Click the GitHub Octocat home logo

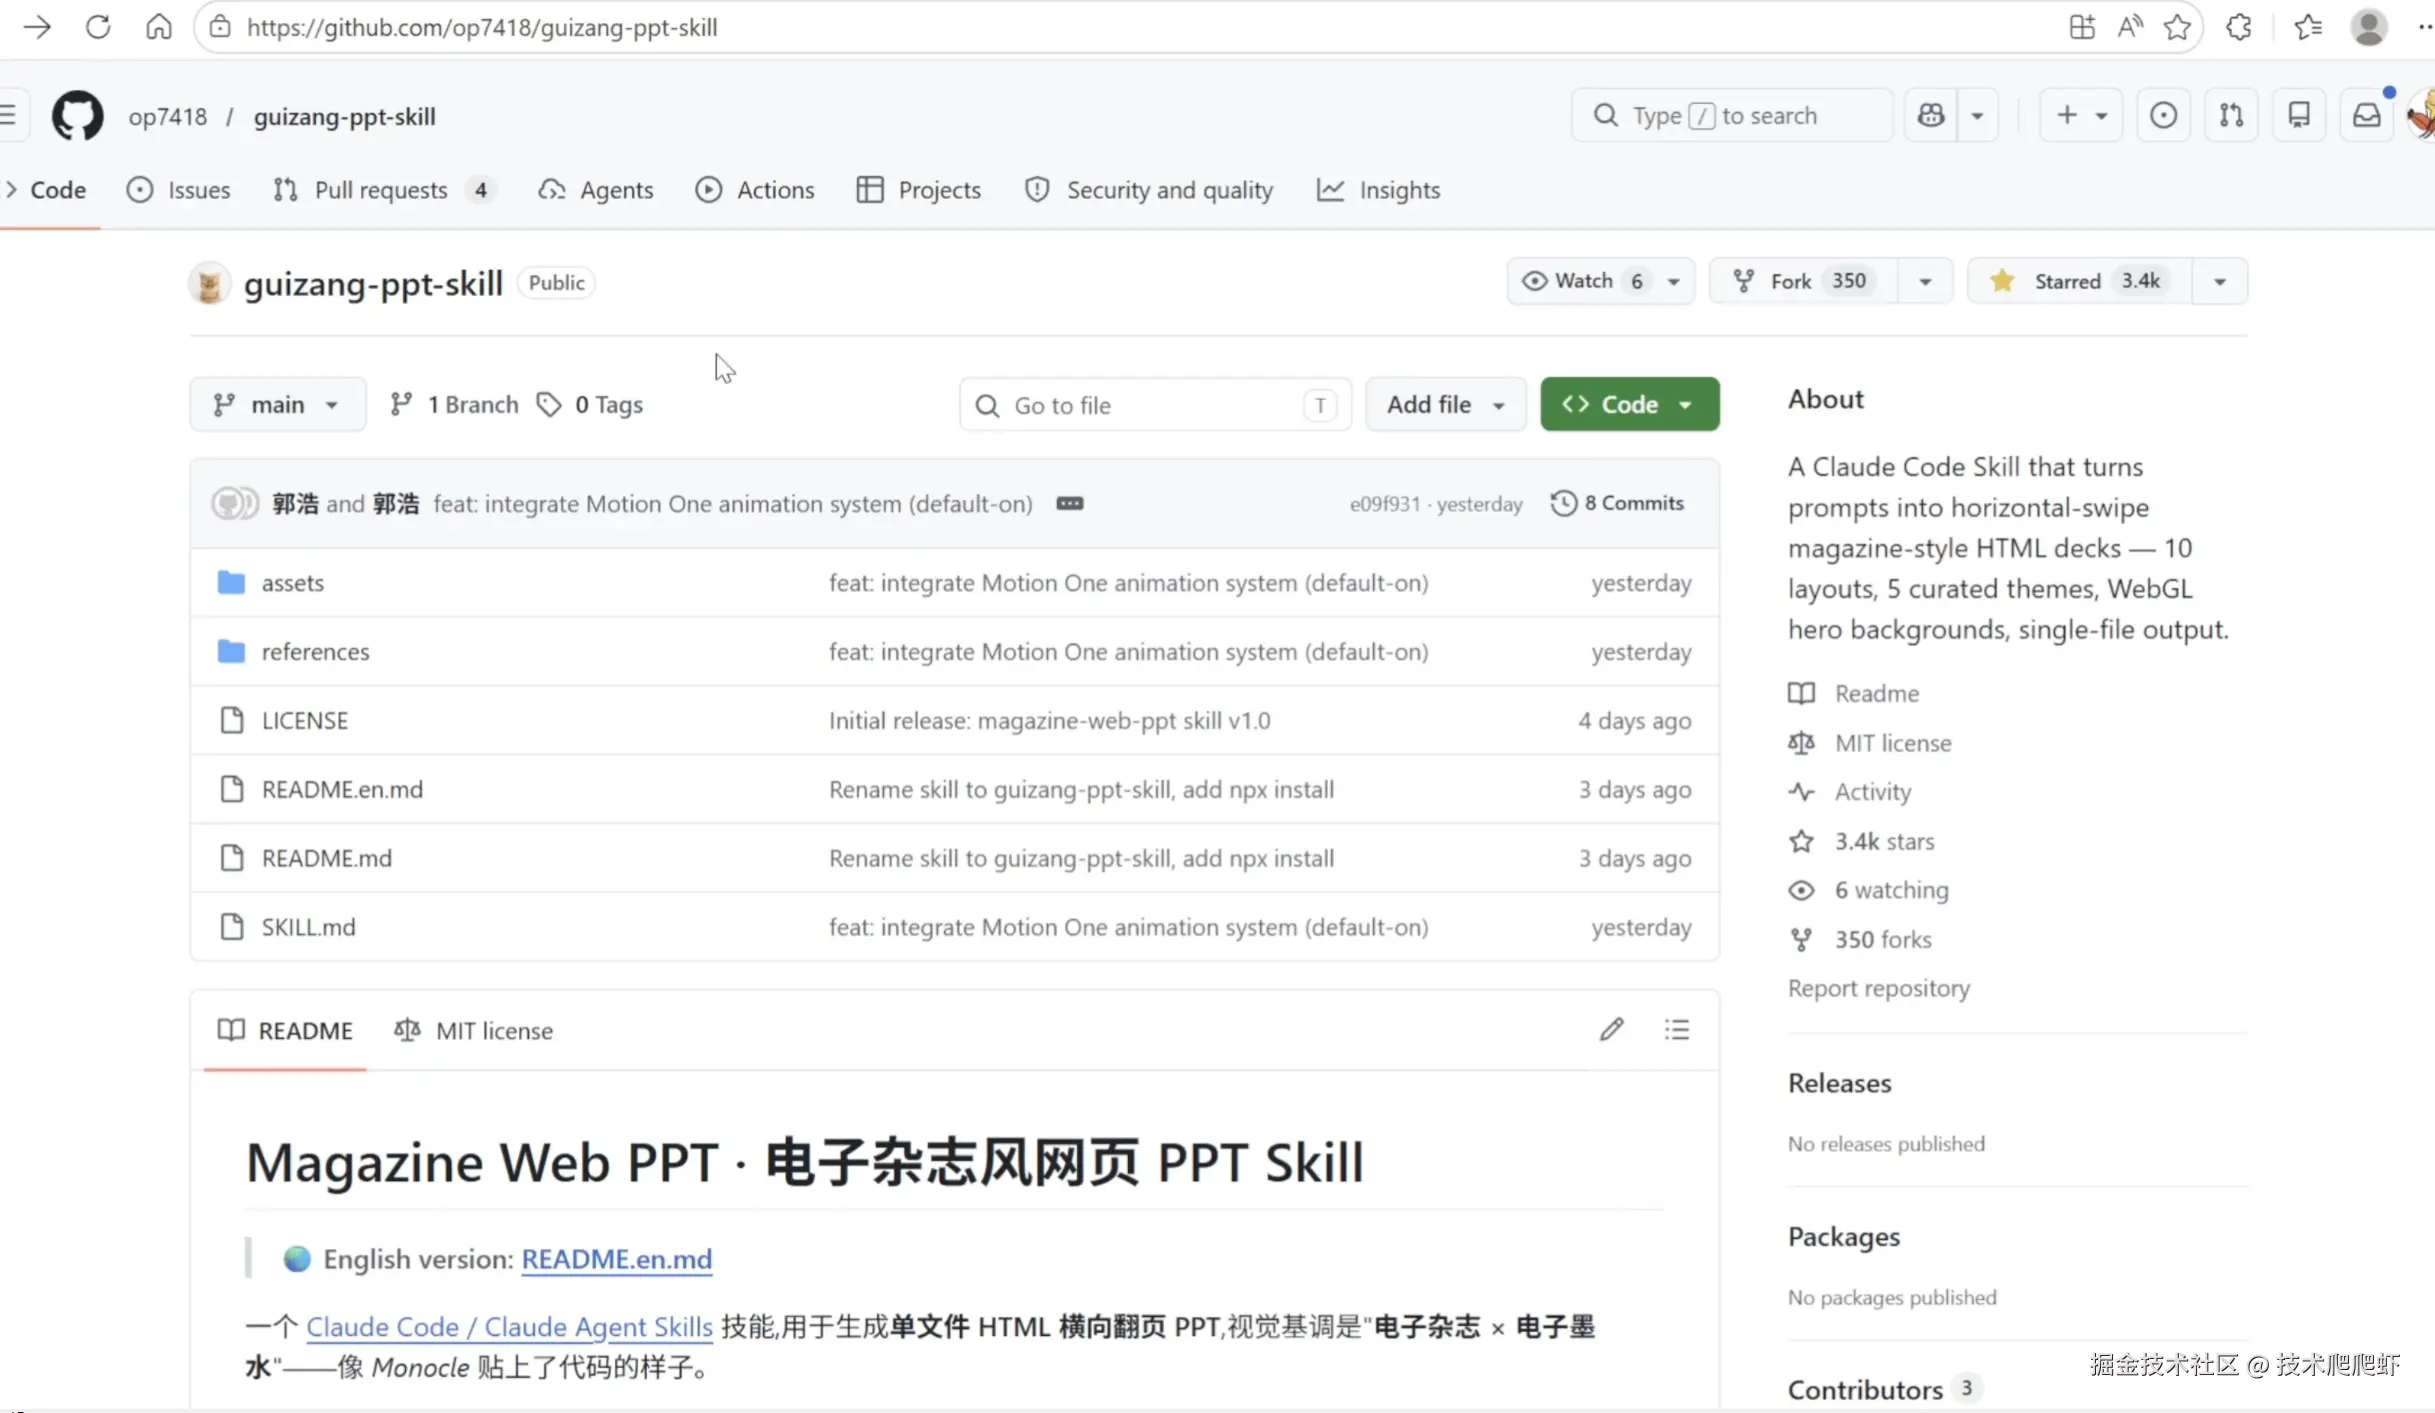[x=77, y=116]
